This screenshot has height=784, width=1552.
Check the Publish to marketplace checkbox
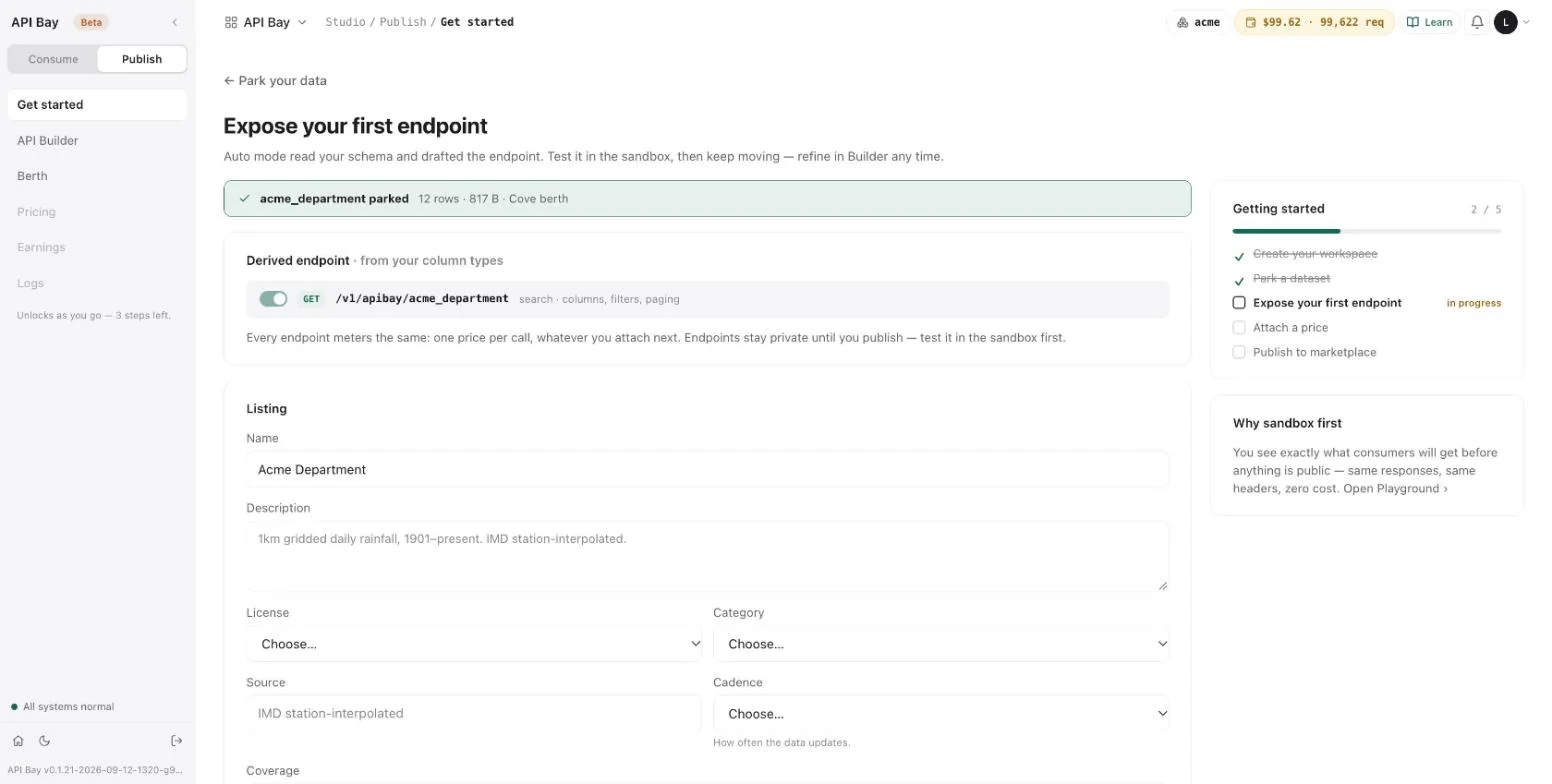[x=1239, y=352]
